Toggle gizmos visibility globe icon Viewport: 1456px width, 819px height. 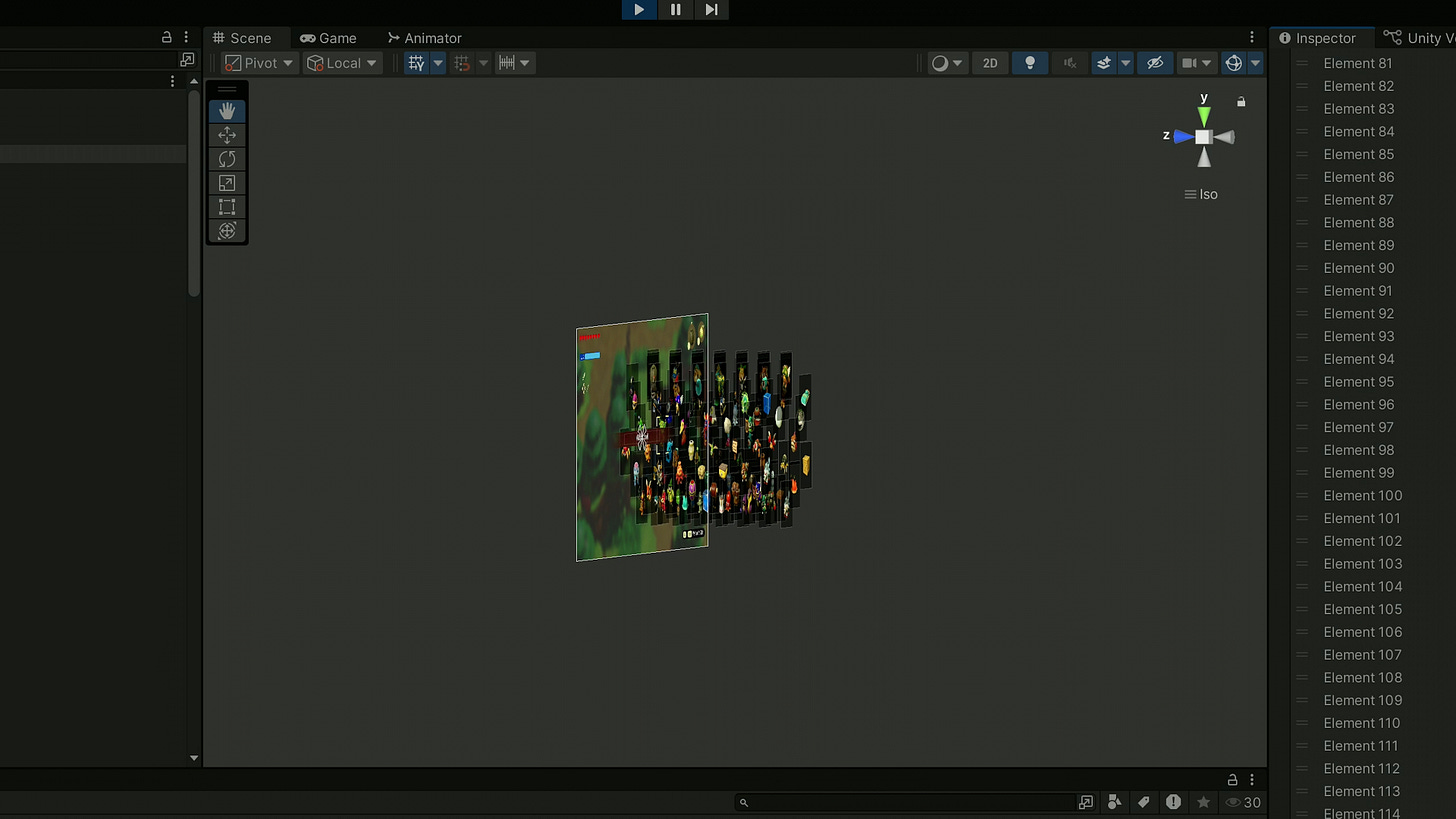tap(1234, 63)
